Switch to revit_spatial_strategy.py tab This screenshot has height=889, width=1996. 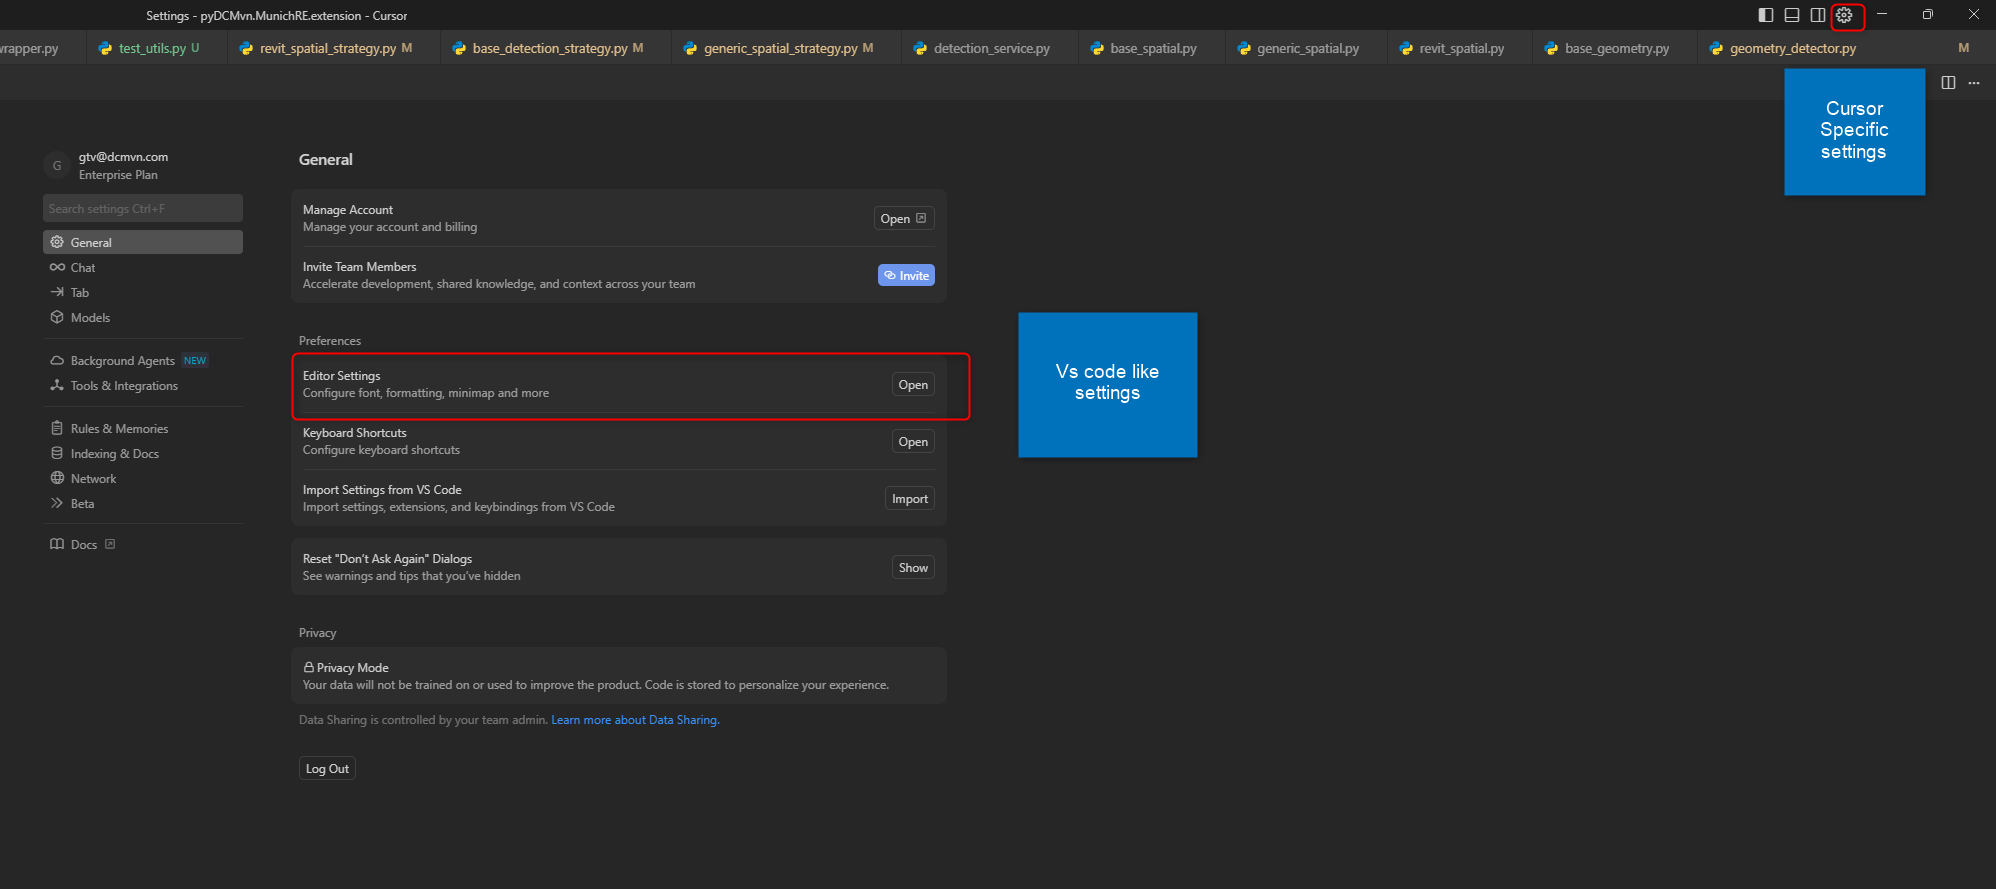327,48
